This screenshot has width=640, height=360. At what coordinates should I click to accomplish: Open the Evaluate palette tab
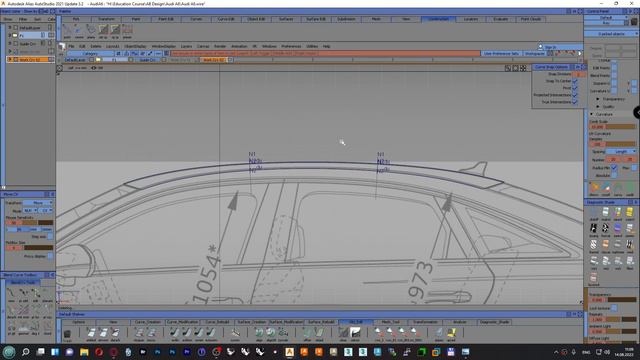coord(500,19)
